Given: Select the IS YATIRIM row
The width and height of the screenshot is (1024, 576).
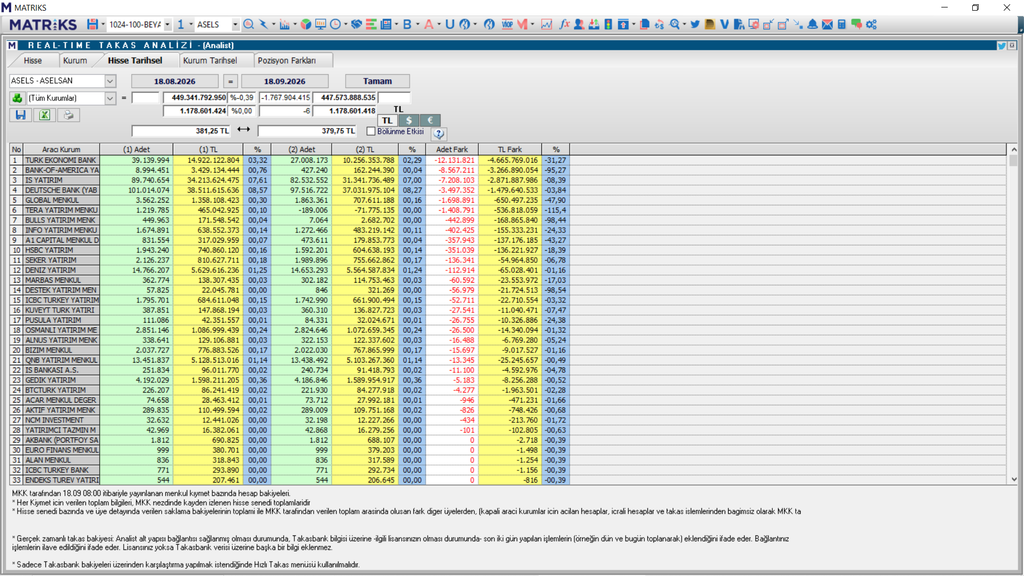Looking at the screenshot, I should coord(289,180).
